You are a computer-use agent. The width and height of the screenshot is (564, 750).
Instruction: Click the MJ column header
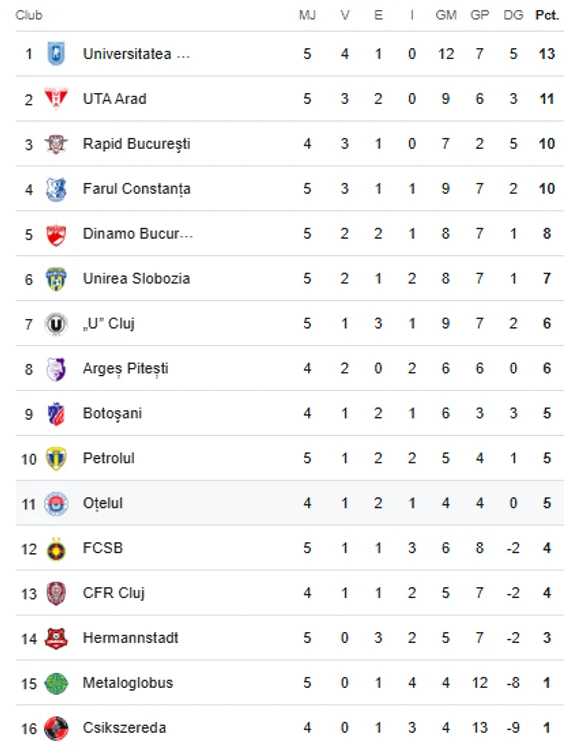coord(307,15)
